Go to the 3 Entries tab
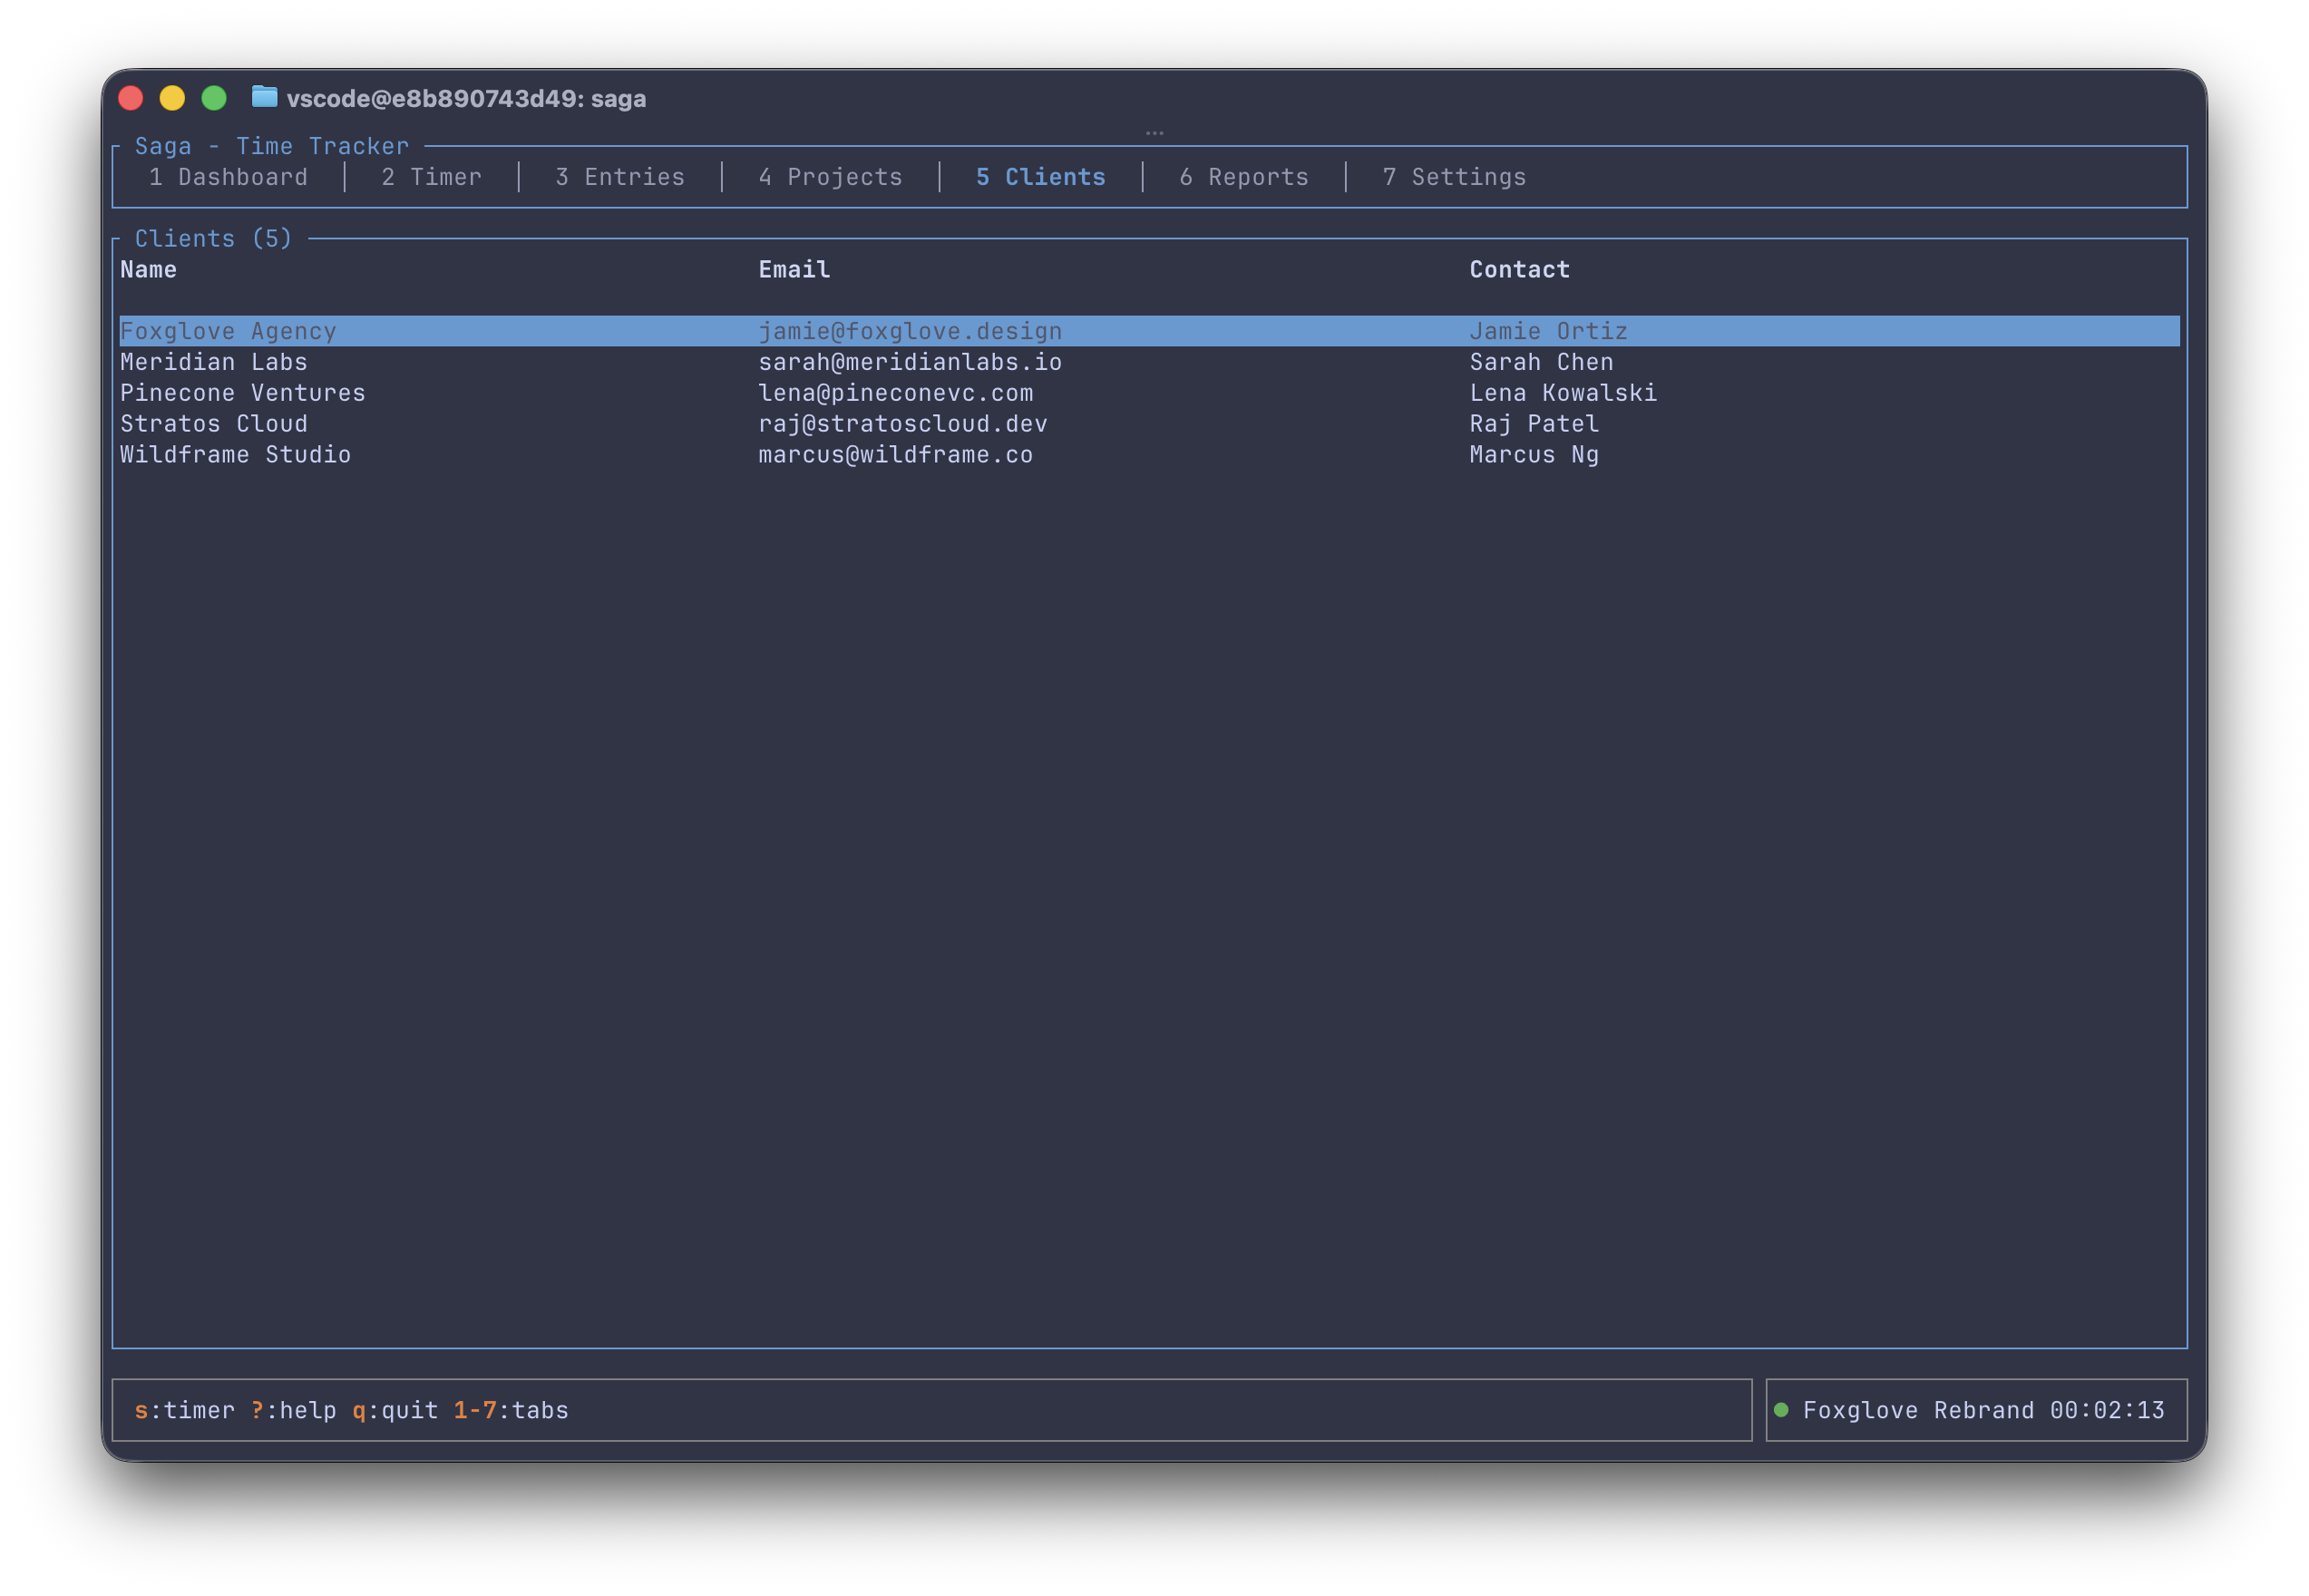Screen dimensions: 2309x1596 tap(620, 177)
